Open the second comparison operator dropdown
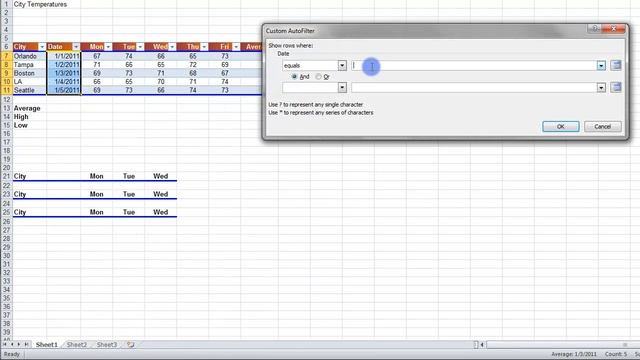The height and width of the screenshot is (360, 640). click(x=342, y=87)
